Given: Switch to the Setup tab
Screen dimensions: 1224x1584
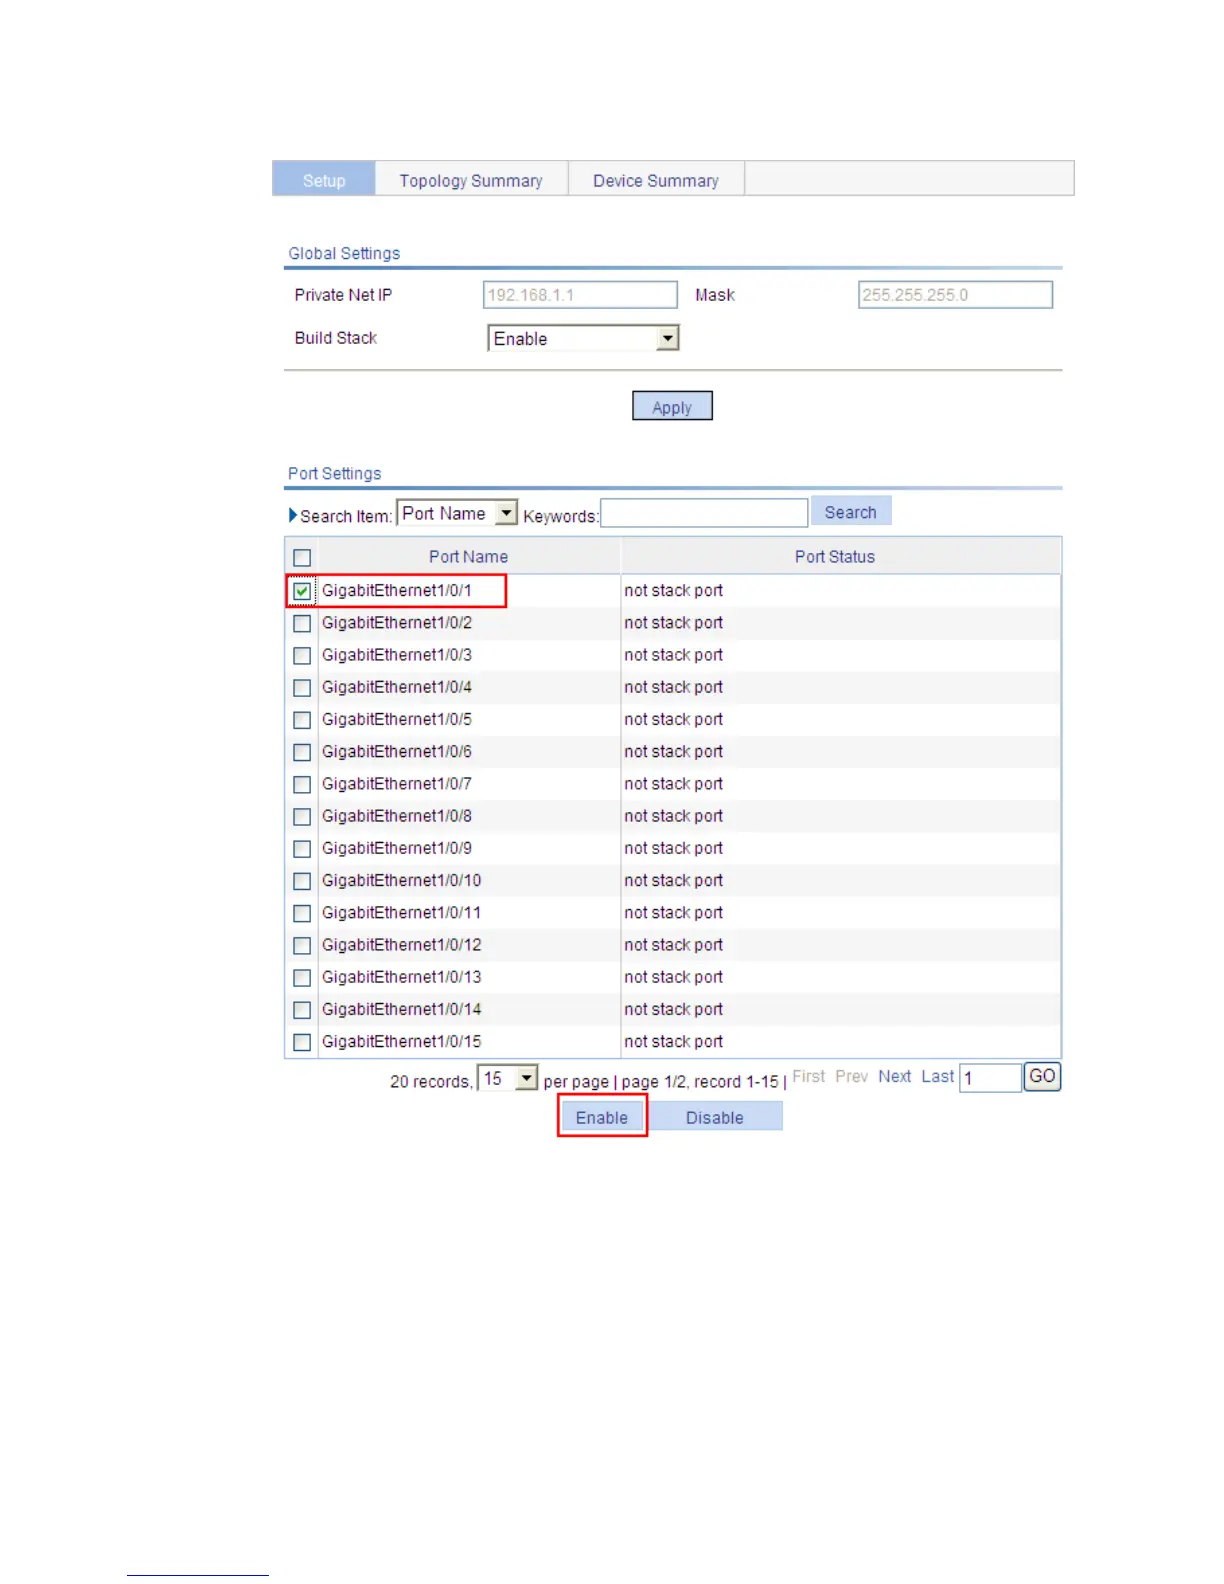Looking at the screenshot, I should tap(324, 180).
